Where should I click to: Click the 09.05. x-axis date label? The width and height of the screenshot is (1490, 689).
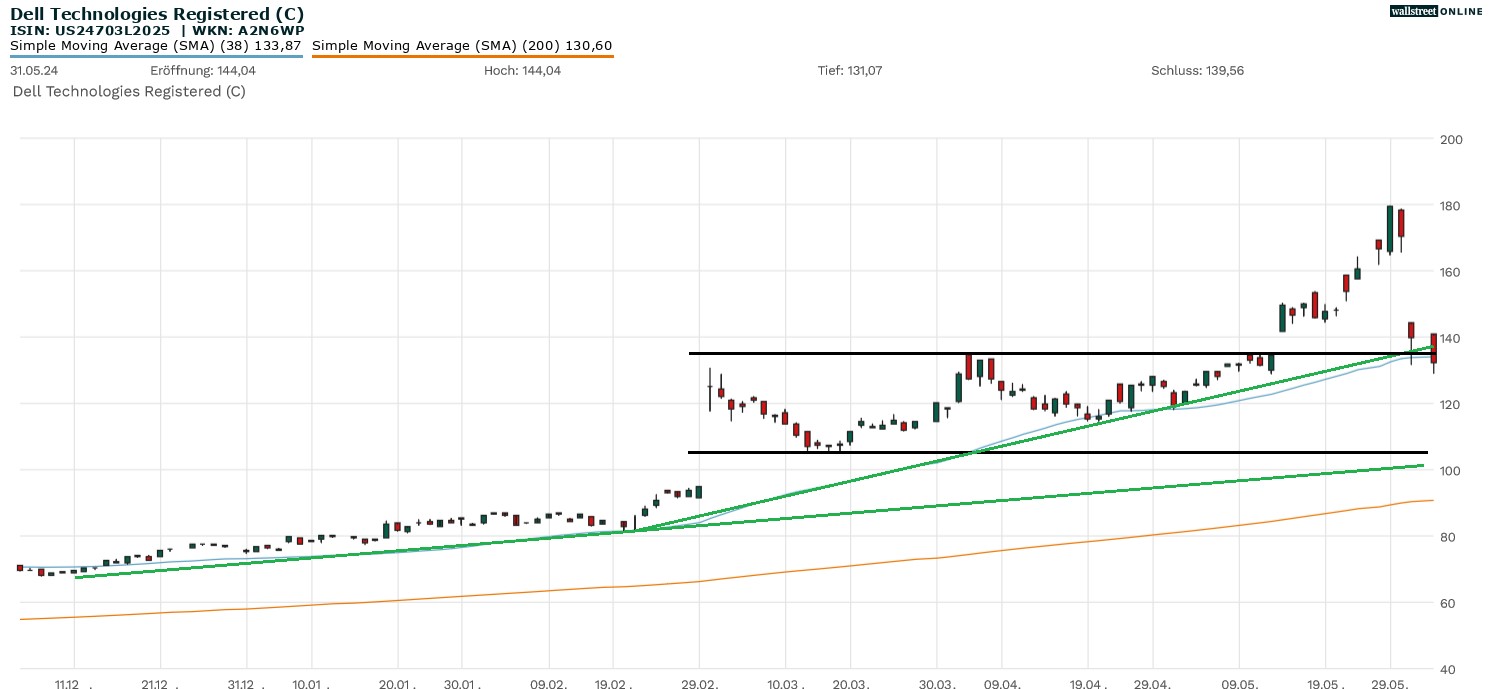coord(1239,685)
